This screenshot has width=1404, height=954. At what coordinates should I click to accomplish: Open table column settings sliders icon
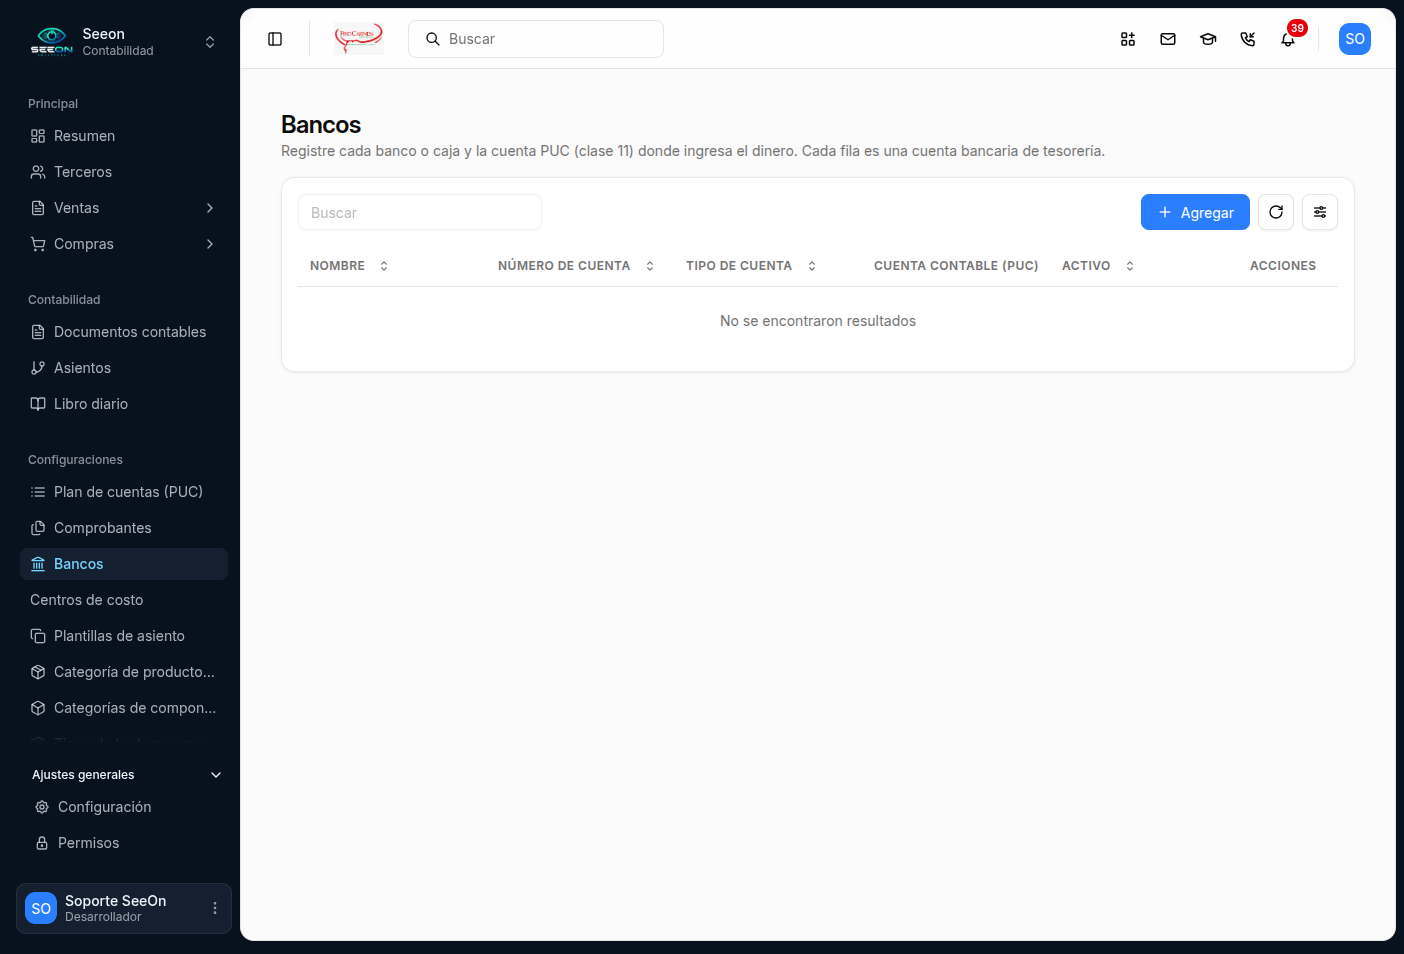(x=1320, y=212)
